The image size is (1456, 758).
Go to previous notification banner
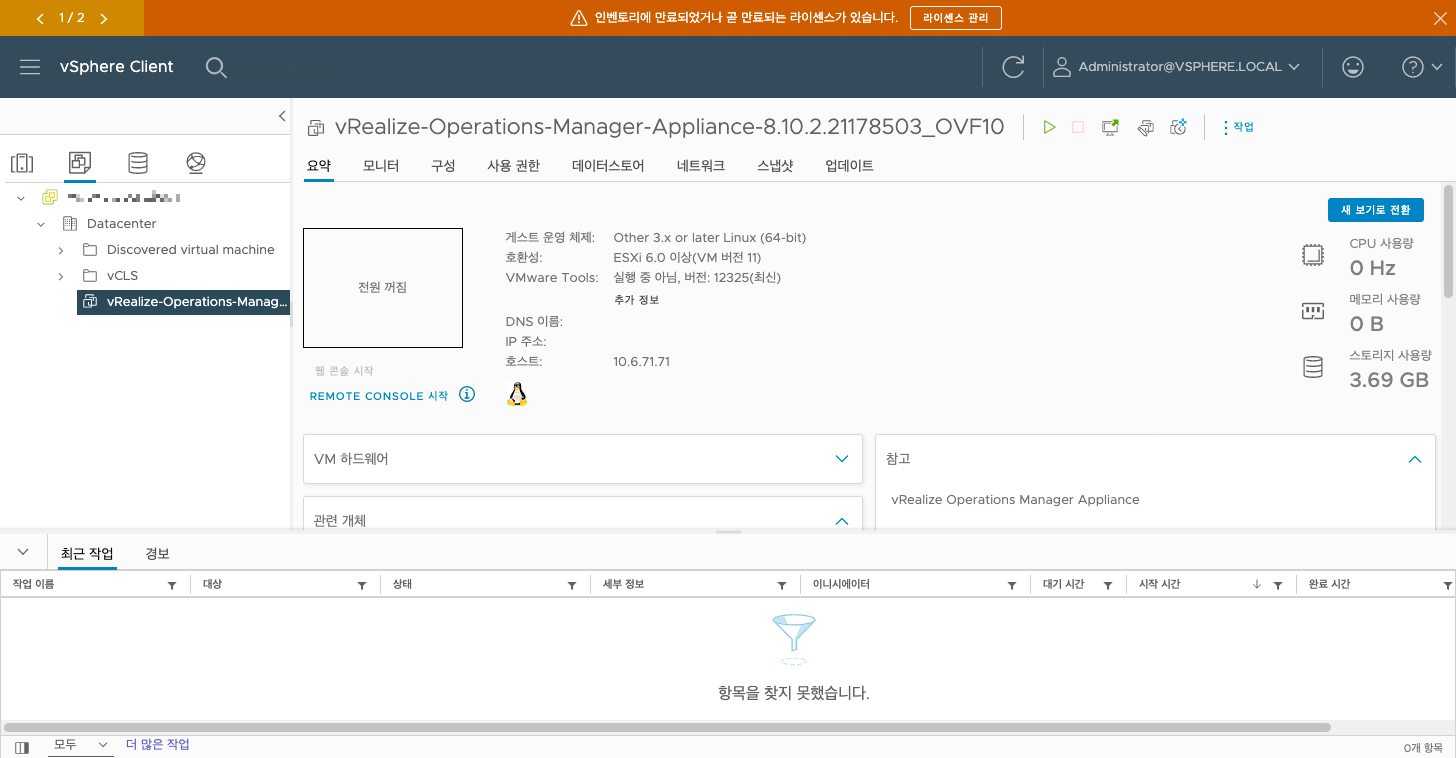[x=40, y=18]
